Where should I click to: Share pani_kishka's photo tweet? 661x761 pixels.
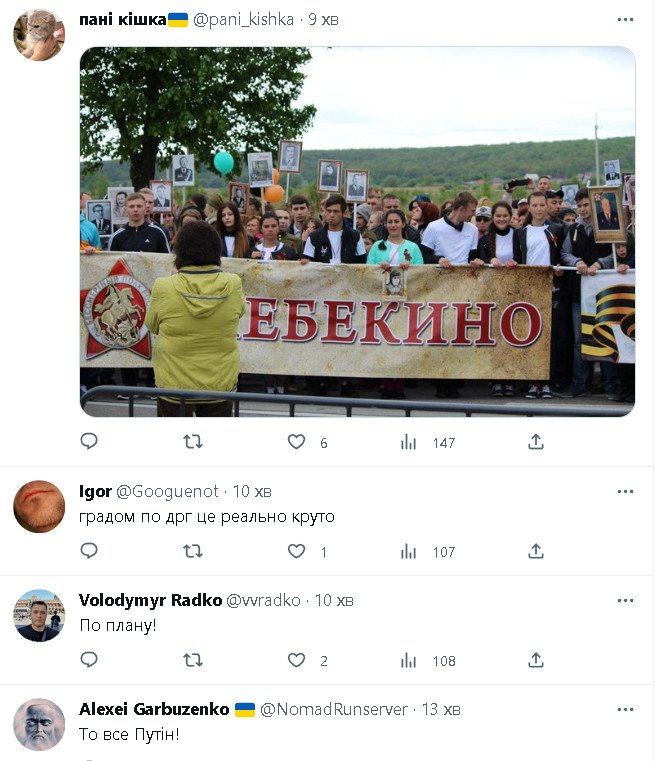tap(536, 442)
